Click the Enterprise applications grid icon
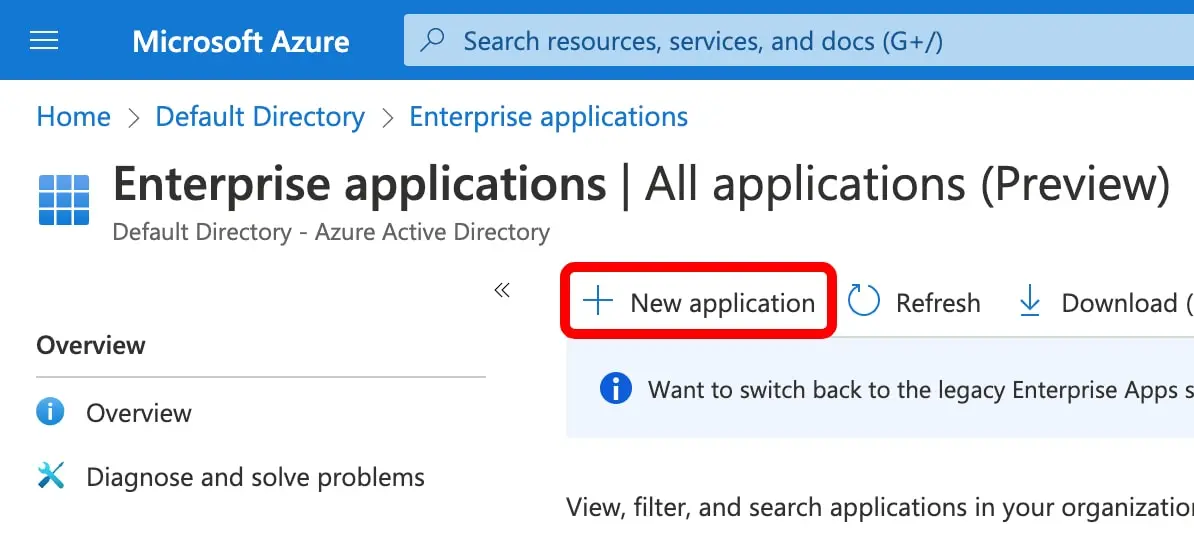Screen dimensions: 1194x534 64,200
